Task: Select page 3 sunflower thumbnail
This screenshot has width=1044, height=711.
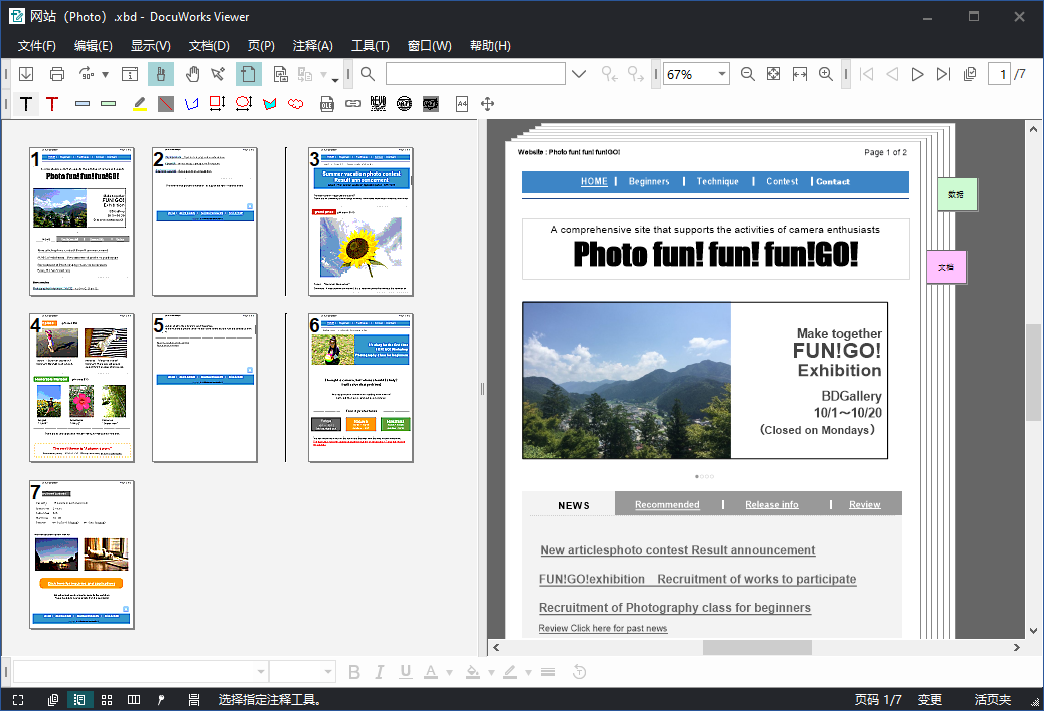Action: 360,221
